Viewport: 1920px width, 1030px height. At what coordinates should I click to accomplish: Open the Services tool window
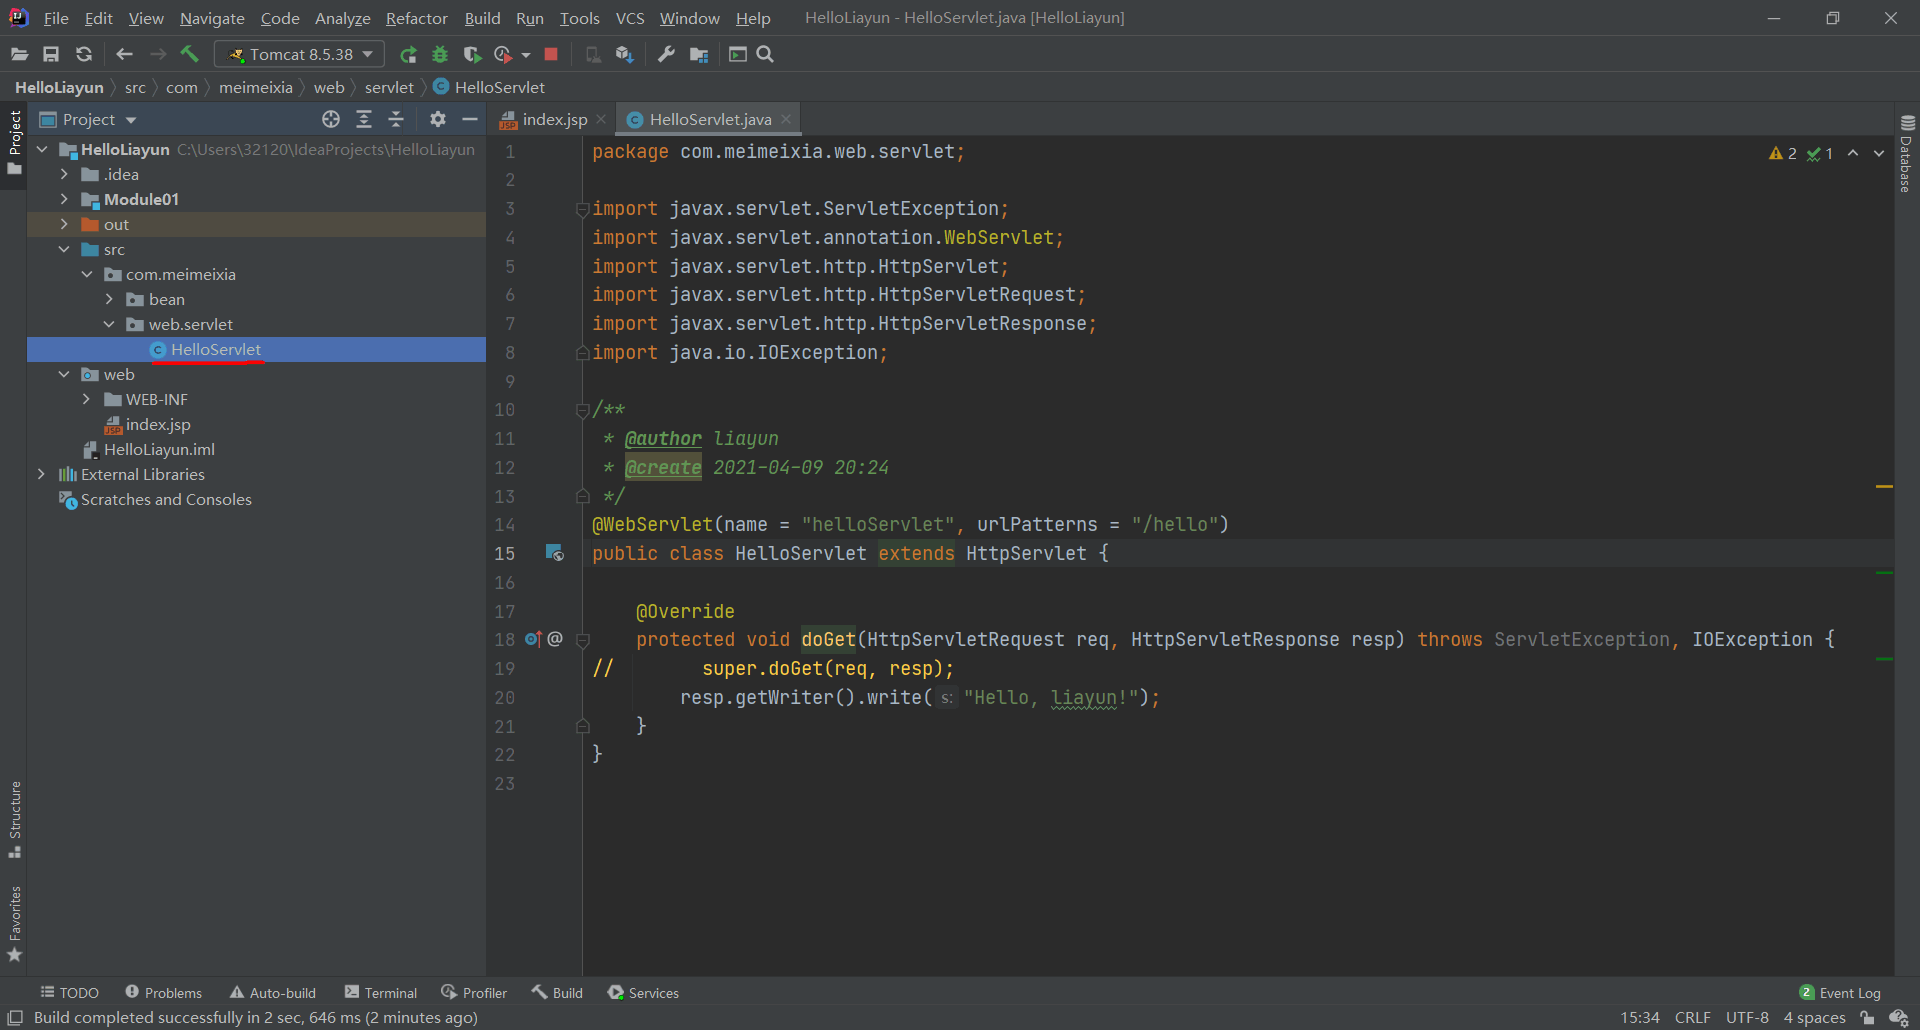pos(643,992)
